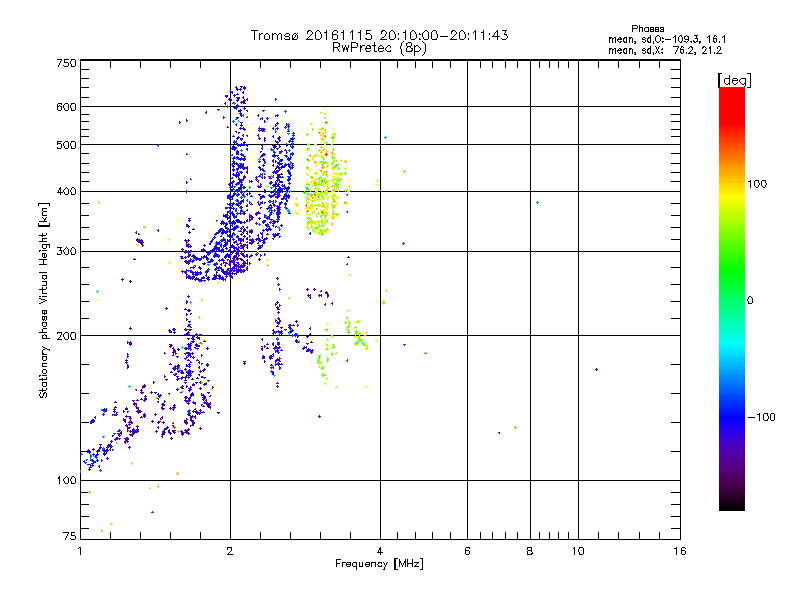
Task: Click the y-axis tick label '75'
Action: [70, 536]
